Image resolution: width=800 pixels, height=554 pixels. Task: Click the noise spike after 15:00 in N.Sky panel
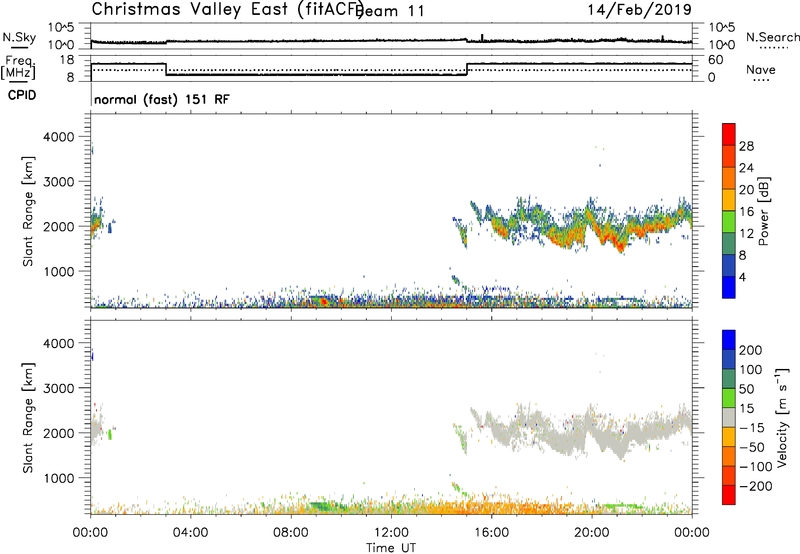[482, 37]
